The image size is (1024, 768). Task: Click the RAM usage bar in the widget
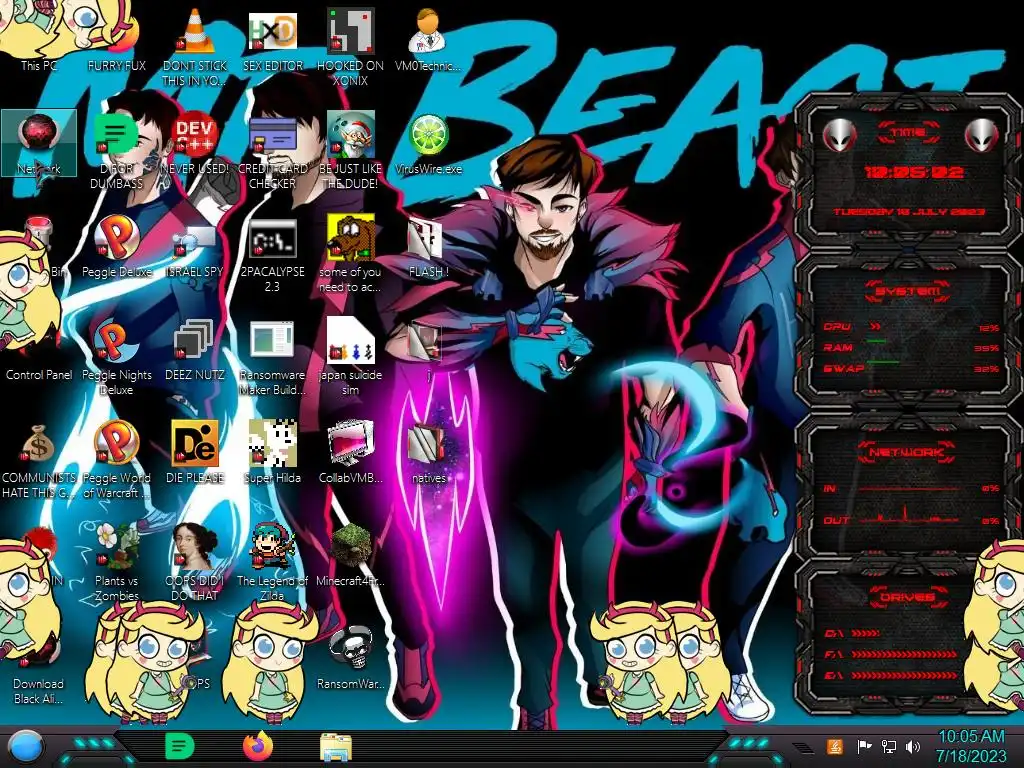coord(911,347)
